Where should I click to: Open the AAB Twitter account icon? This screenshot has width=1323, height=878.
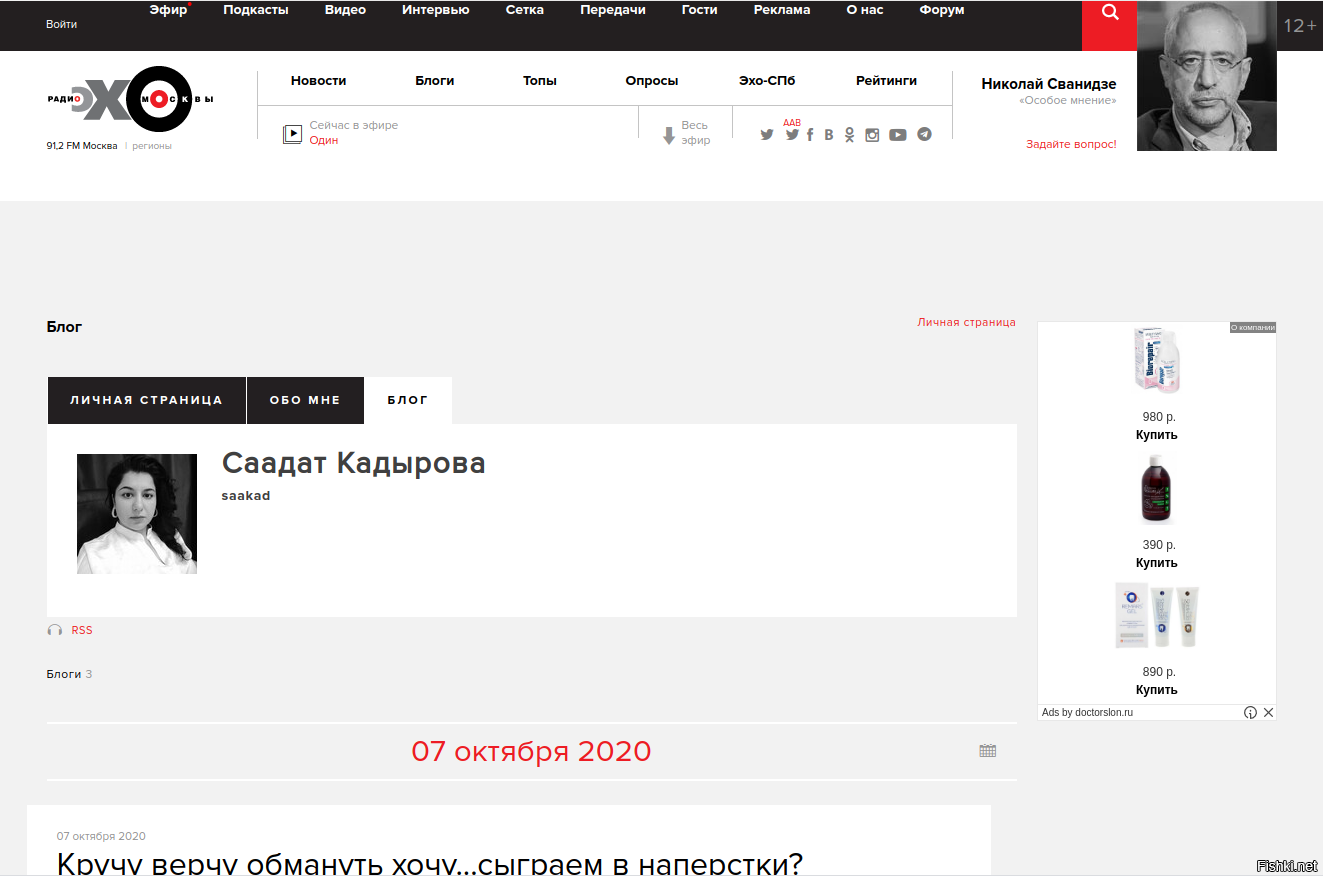792,133
